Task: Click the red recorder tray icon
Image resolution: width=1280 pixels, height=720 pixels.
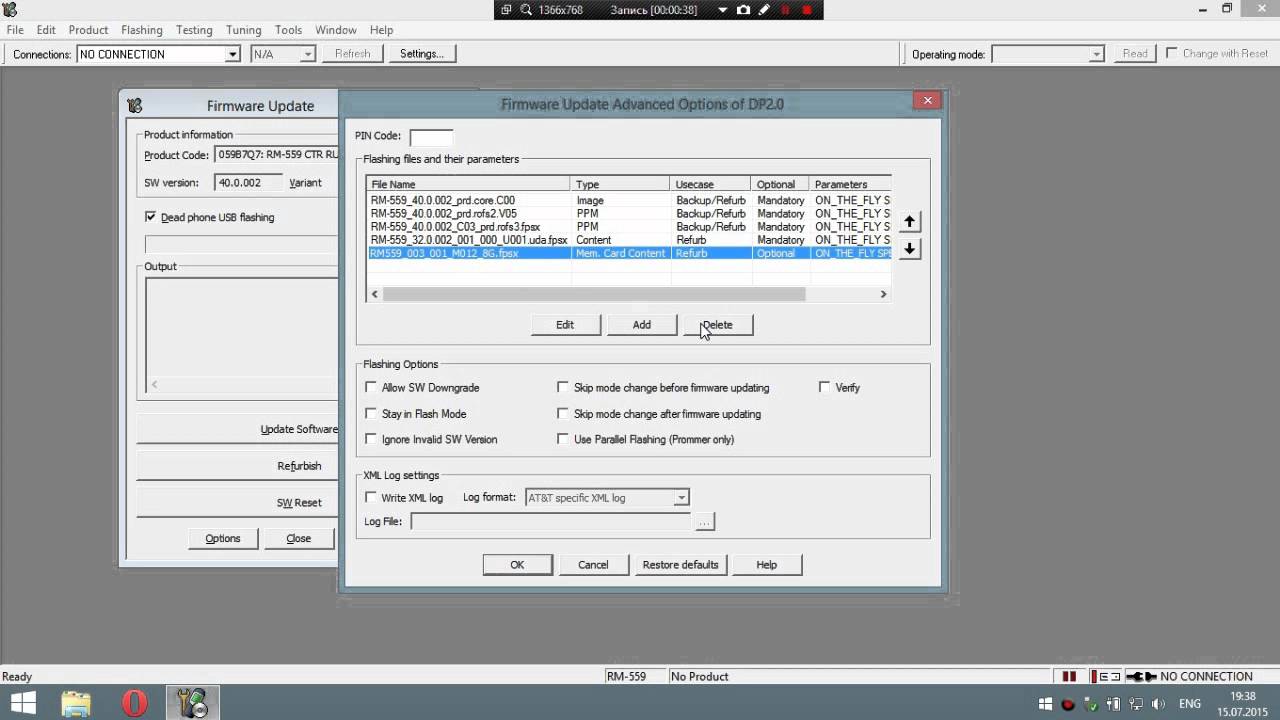Action: pos(1068,704)
